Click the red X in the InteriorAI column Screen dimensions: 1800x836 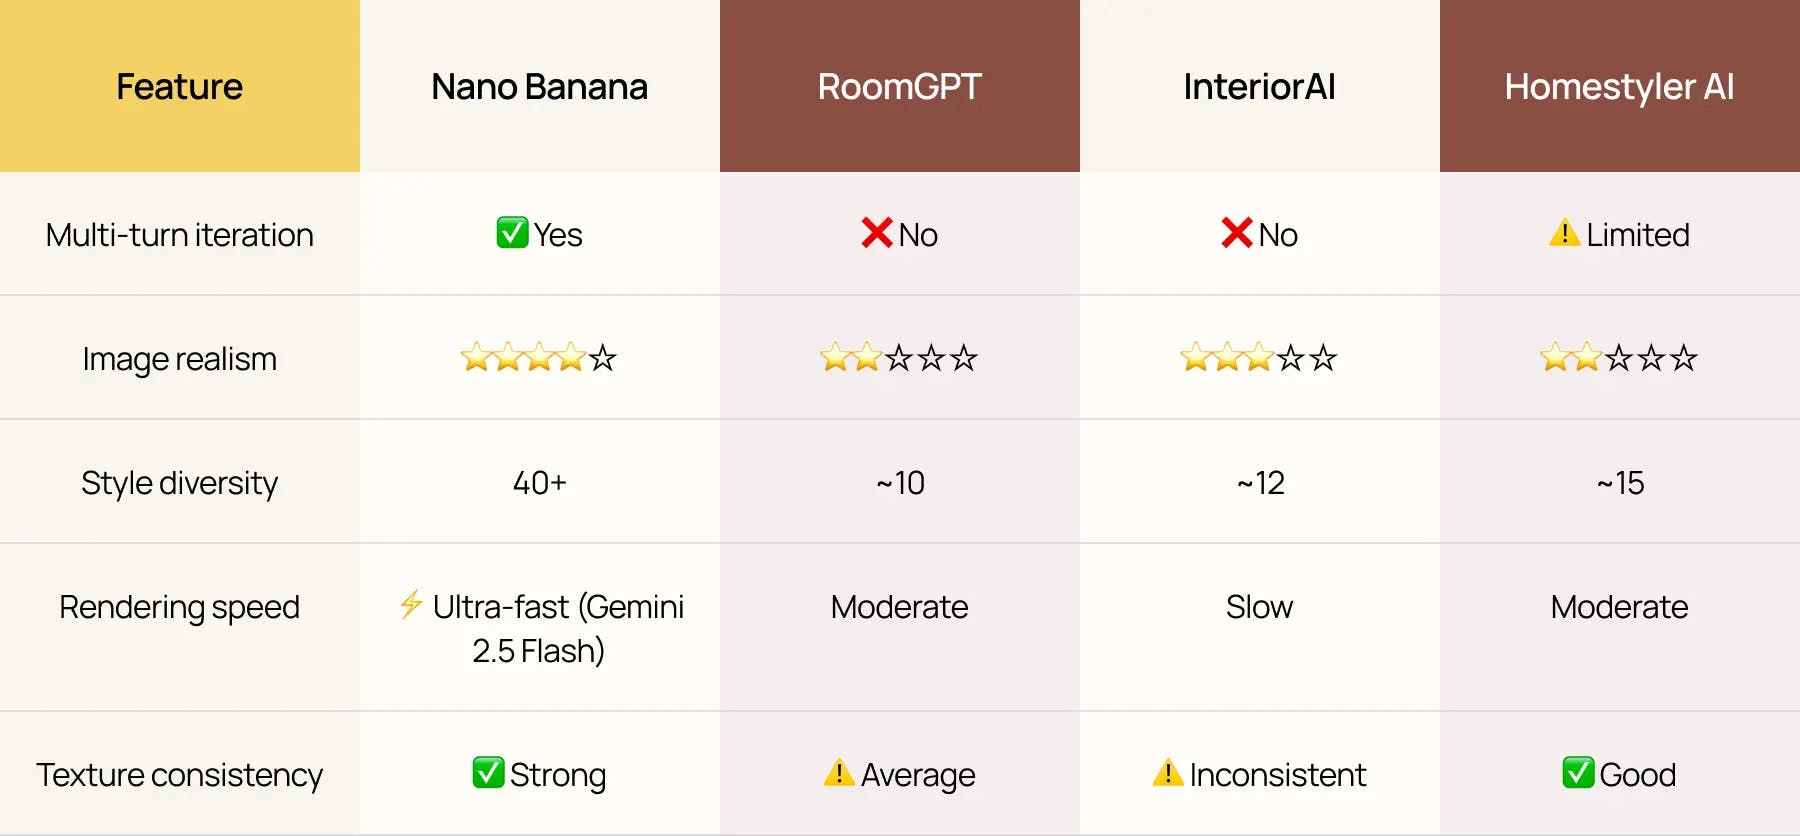point(1236,233)
